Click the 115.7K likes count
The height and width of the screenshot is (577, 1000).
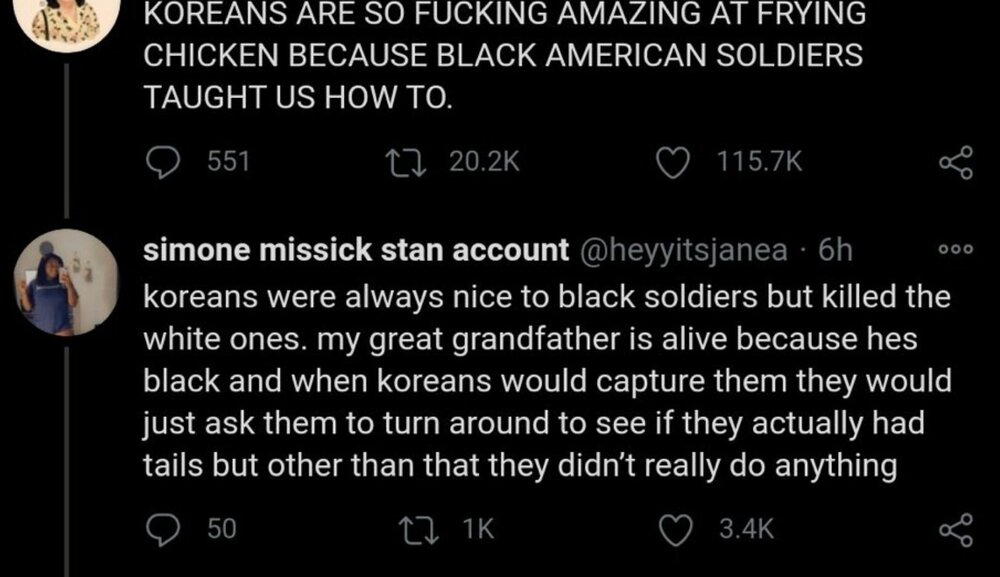tap(761, 162)
